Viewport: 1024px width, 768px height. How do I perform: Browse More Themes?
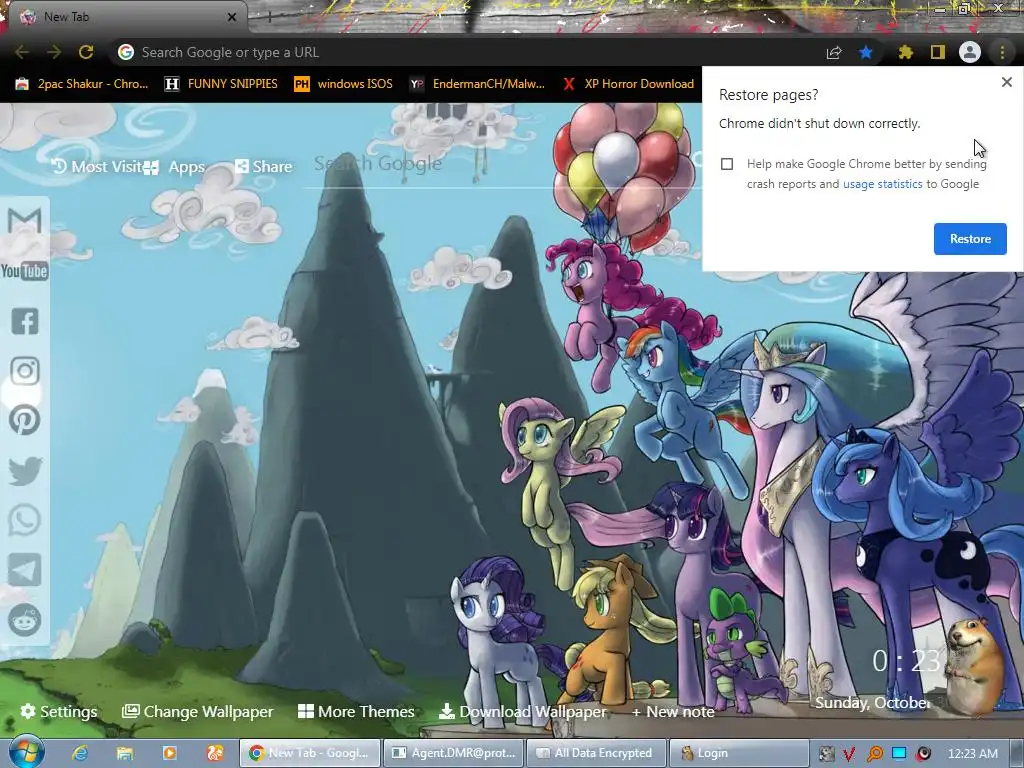tap(356, 711)
